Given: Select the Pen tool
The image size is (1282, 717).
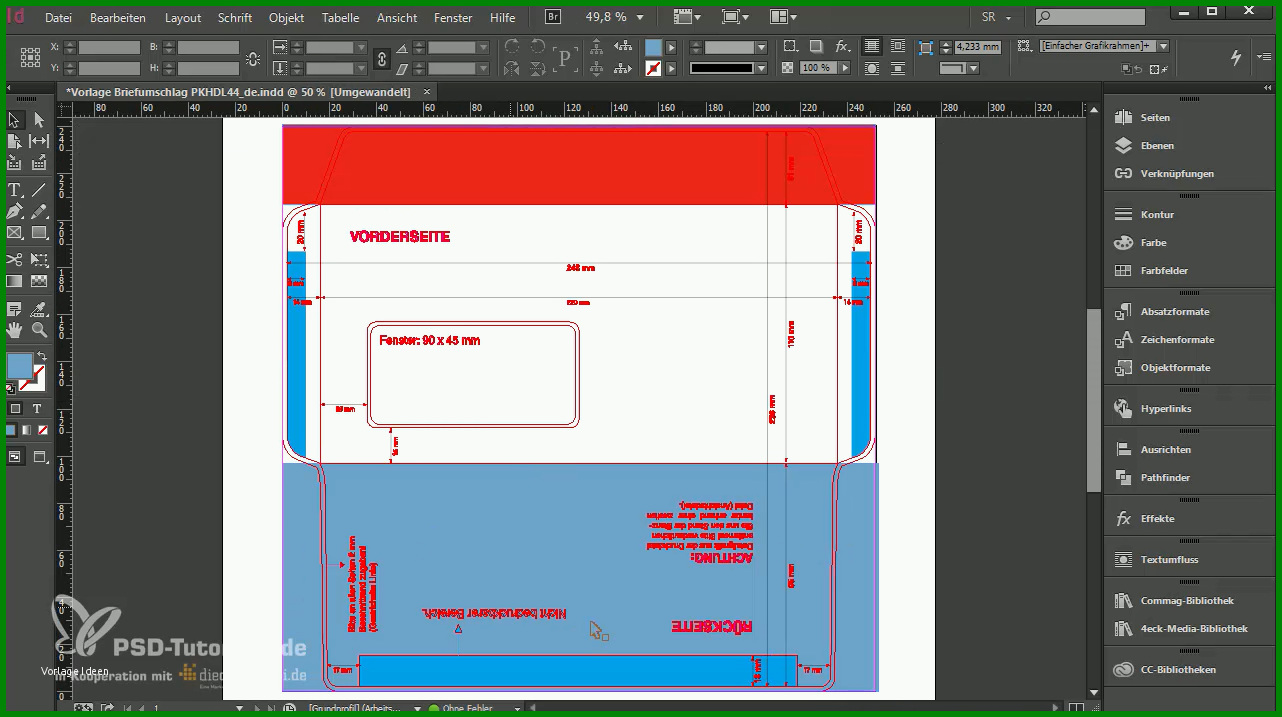Looking at the screenshot, I should [15, 212].
